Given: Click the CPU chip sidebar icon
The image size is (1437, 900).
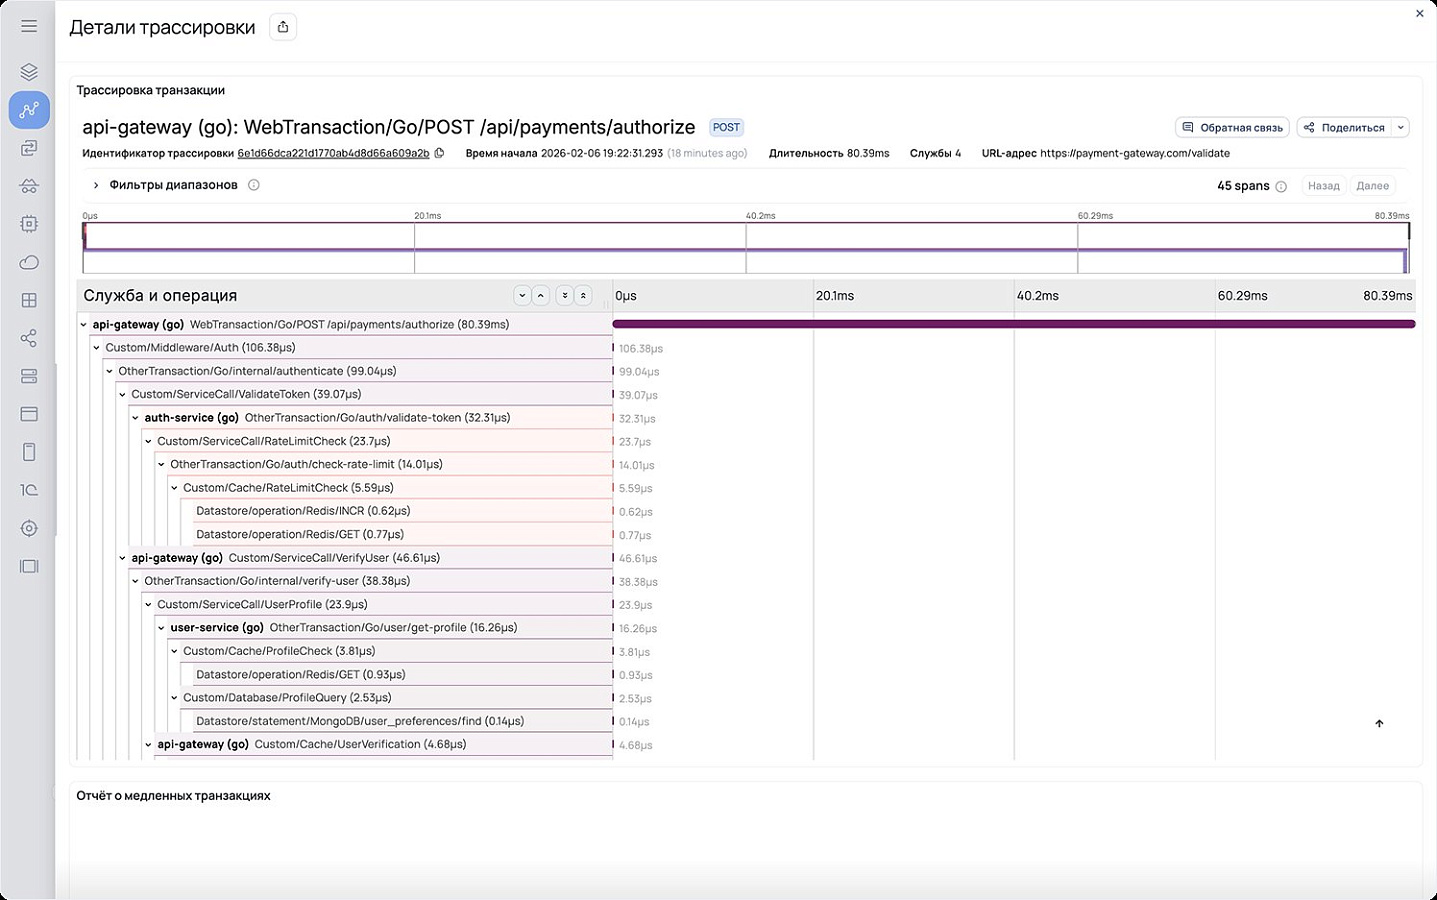Looking at the screenshot, I should [29, 224].
